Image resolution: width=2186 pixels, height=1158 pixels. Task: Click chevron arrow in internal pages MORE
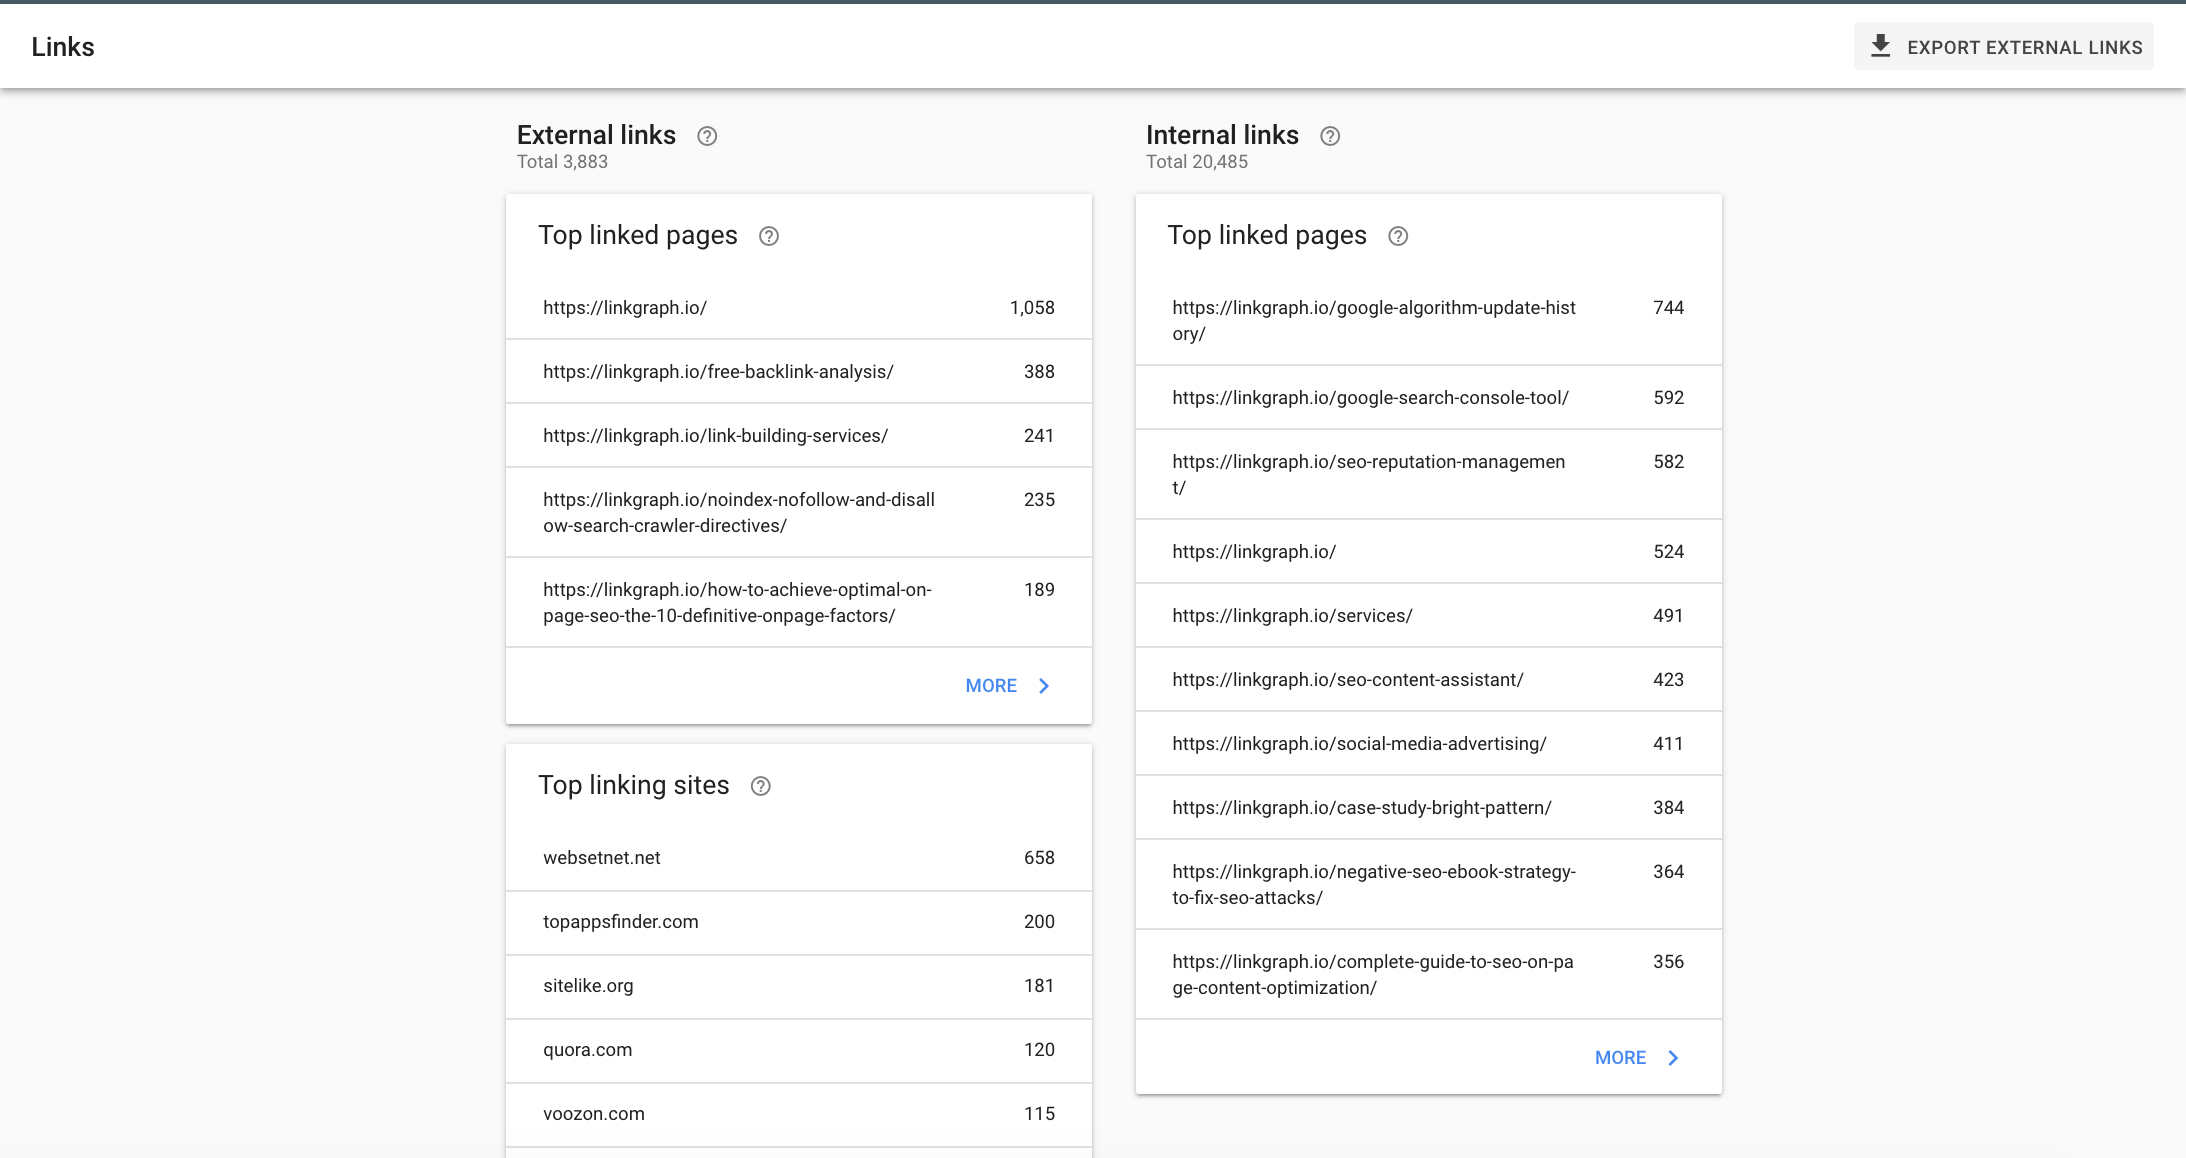(1673, 1058)
